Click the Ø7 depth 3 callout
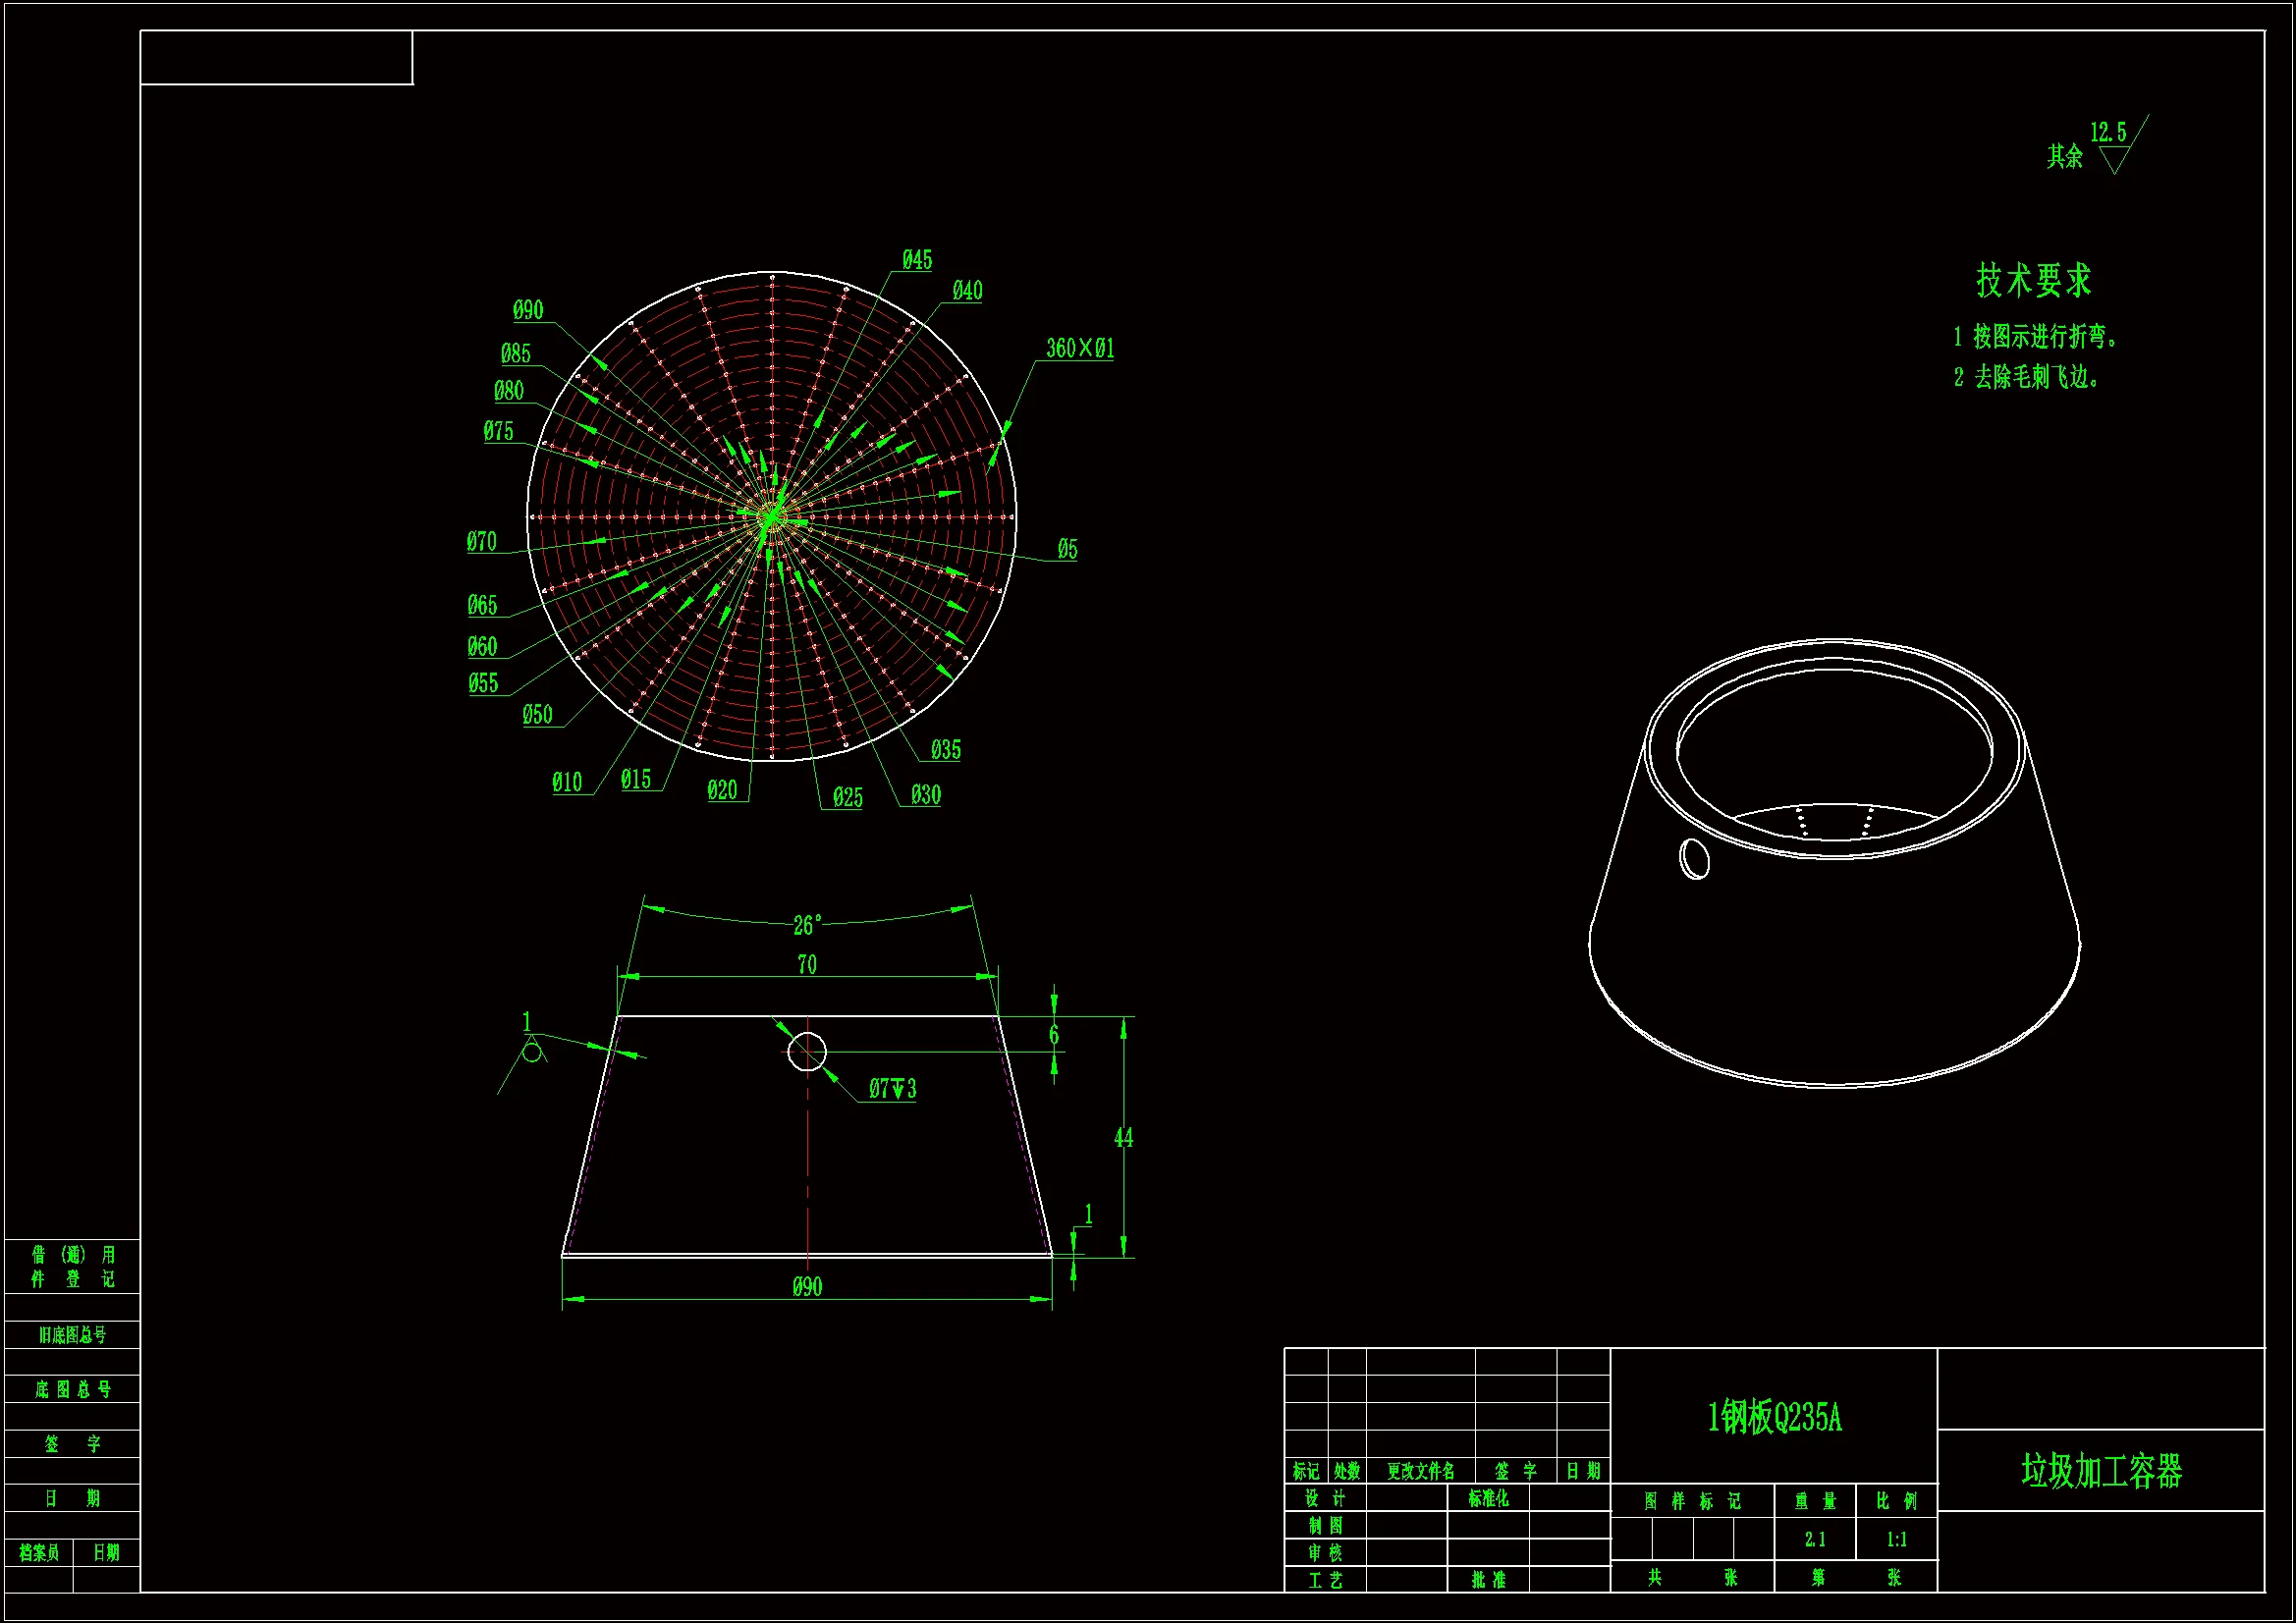Viewport: 2296px width, 1623px height. [892, 1089]
